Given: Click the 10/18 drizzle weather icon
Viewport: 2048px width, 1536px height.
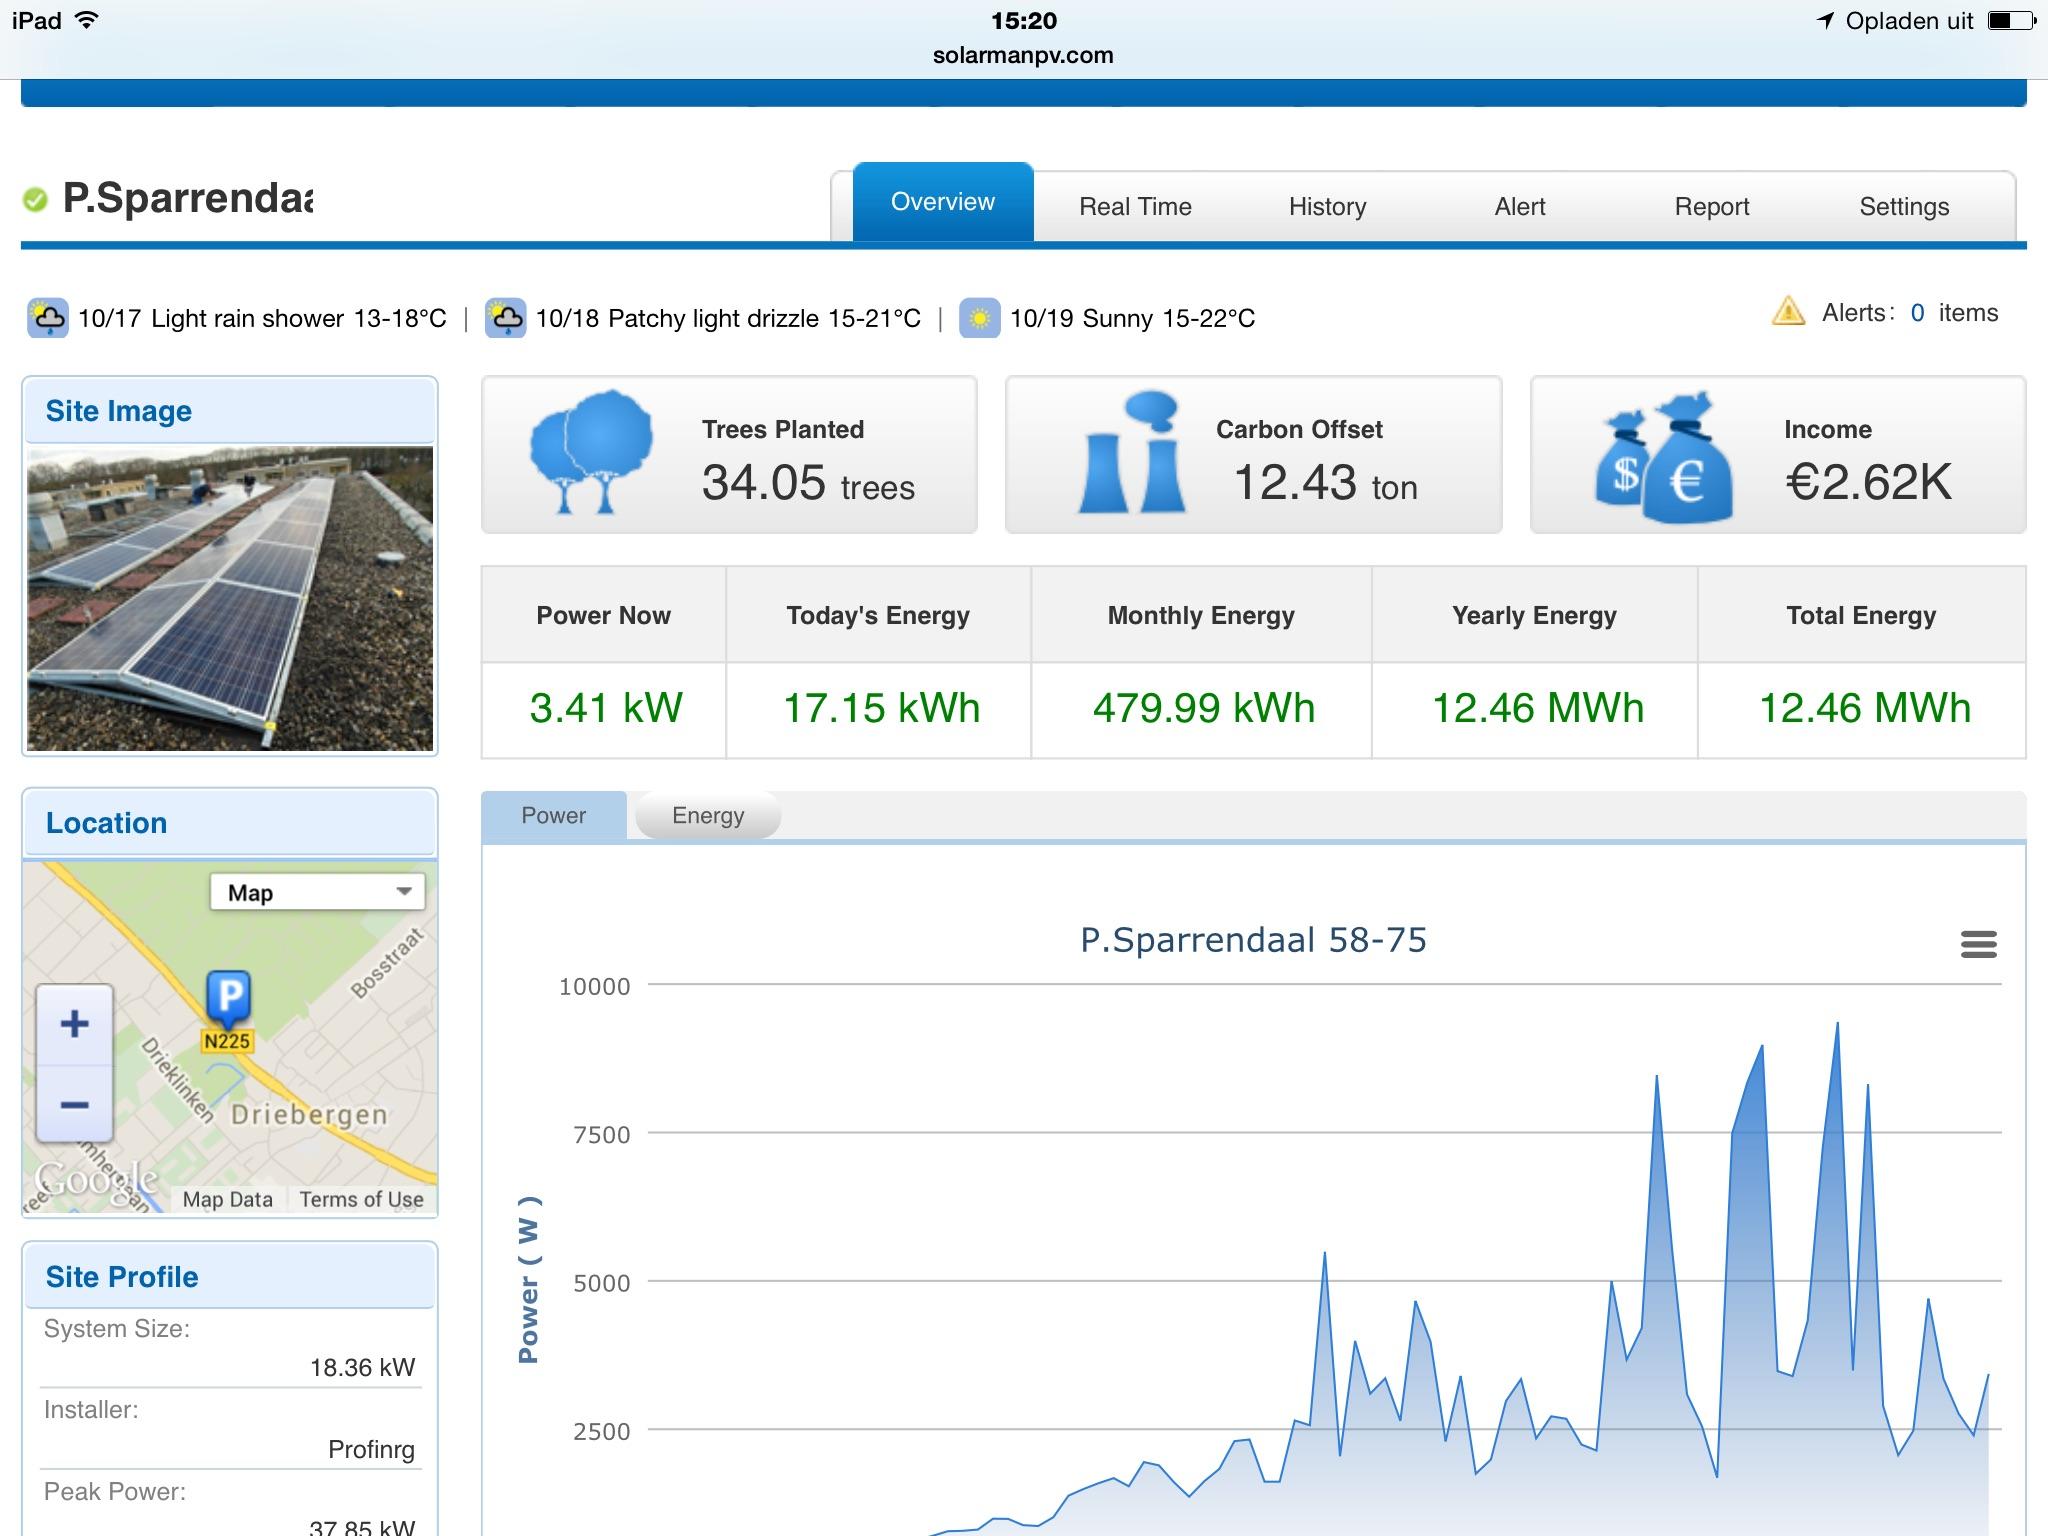Looking at the screenshot, I should pos(505,318).
